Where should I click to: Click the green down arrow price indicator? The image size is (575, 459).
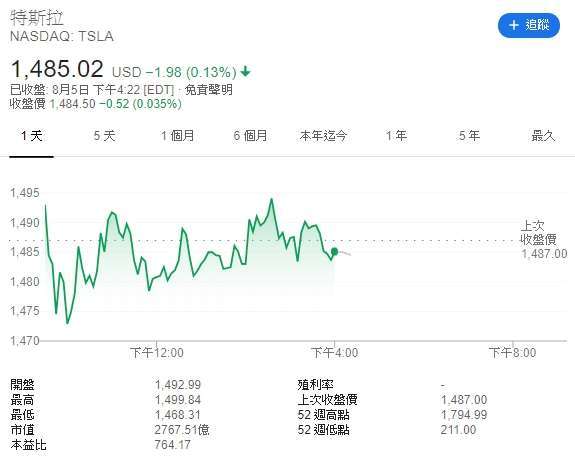click(x=245, y=71)
